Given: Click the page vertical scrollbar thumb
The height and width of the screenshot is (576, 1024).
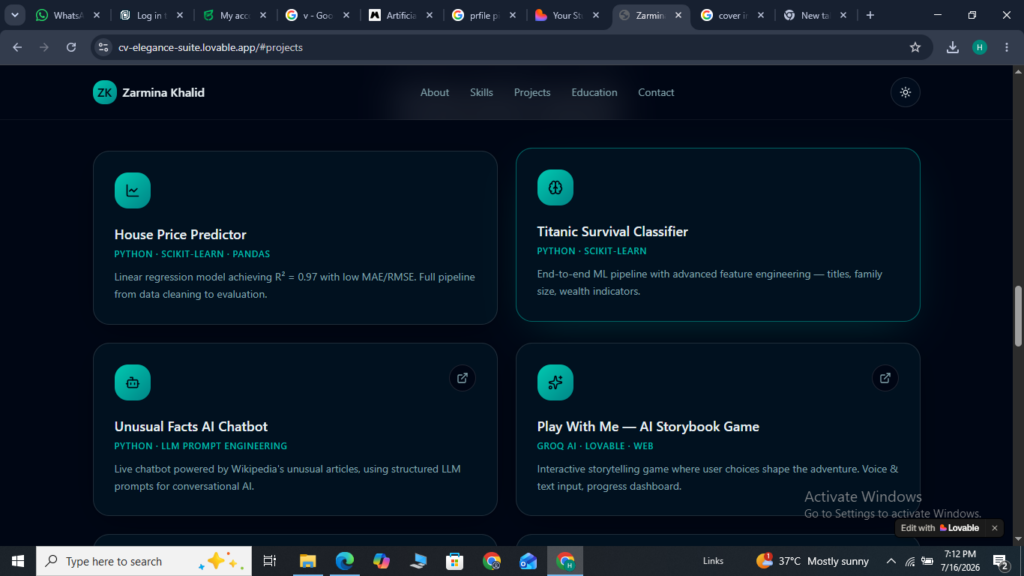Looking at the screenshot, I should point(1018,317).
